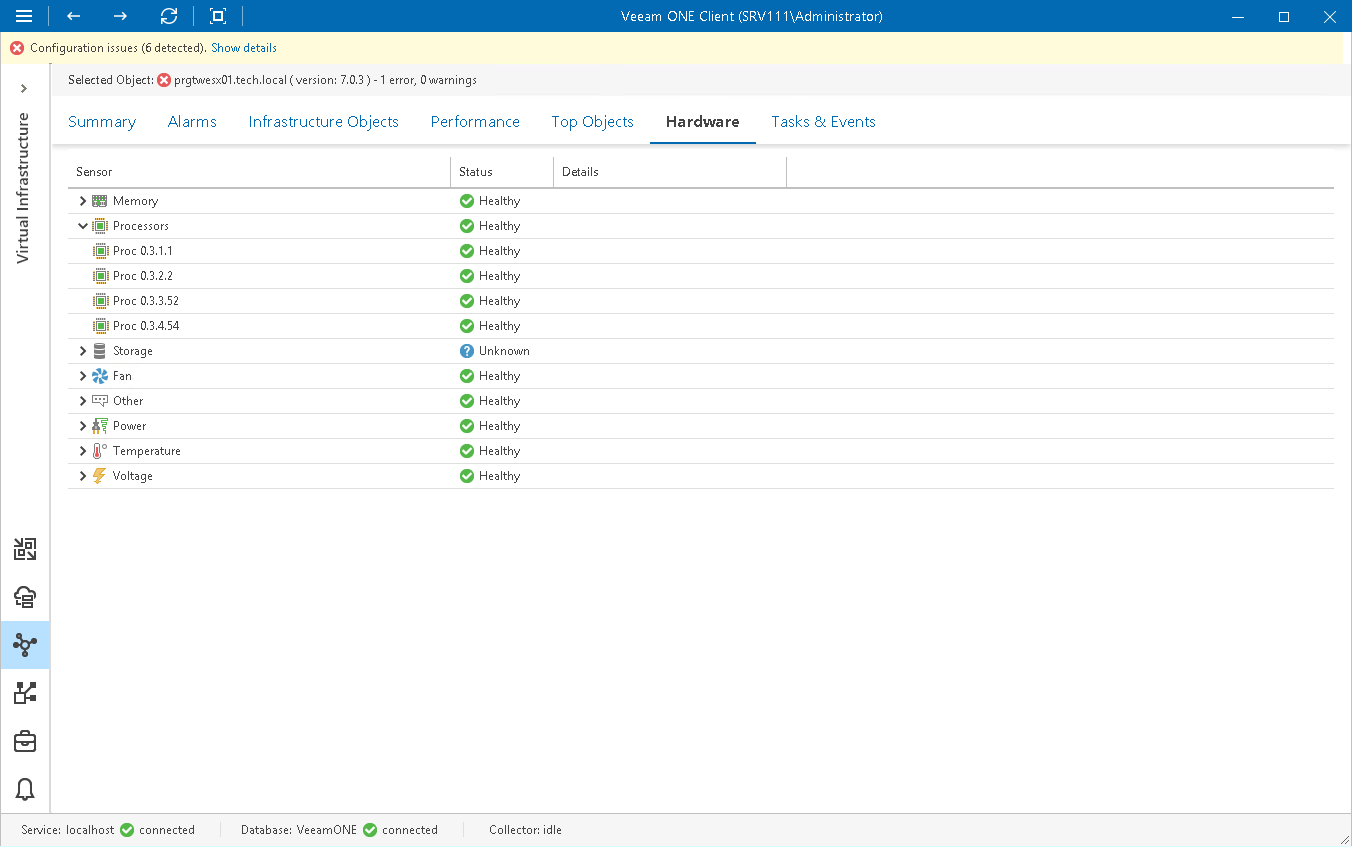
Task: Click Show details link for configuration issues
Action: point(244,48)
